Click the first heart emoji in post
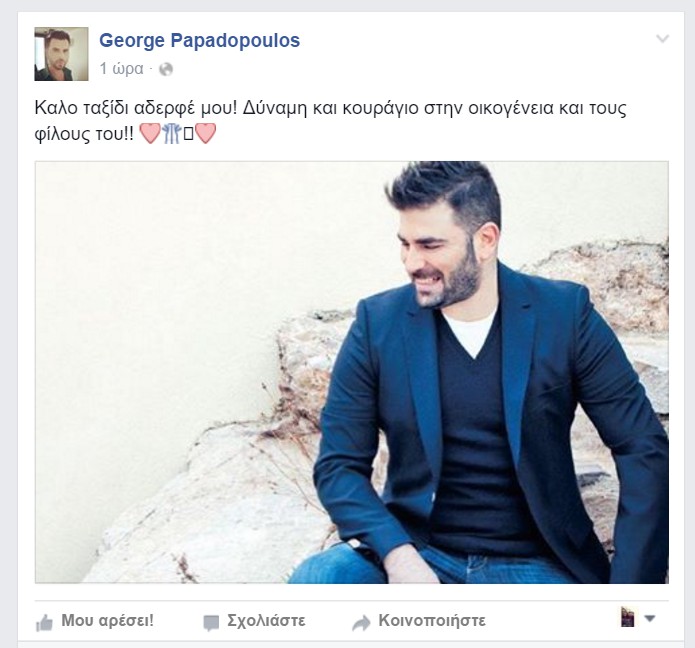Image resolution: width=695 pixels, height=648 pixels. click(150, 133)
